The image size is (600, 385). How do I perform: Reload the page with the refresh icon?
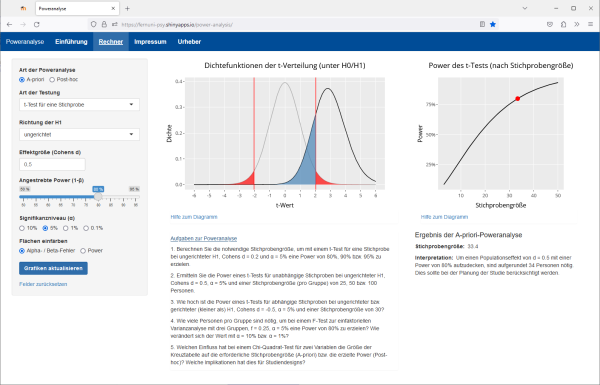(x=37, y=24)
